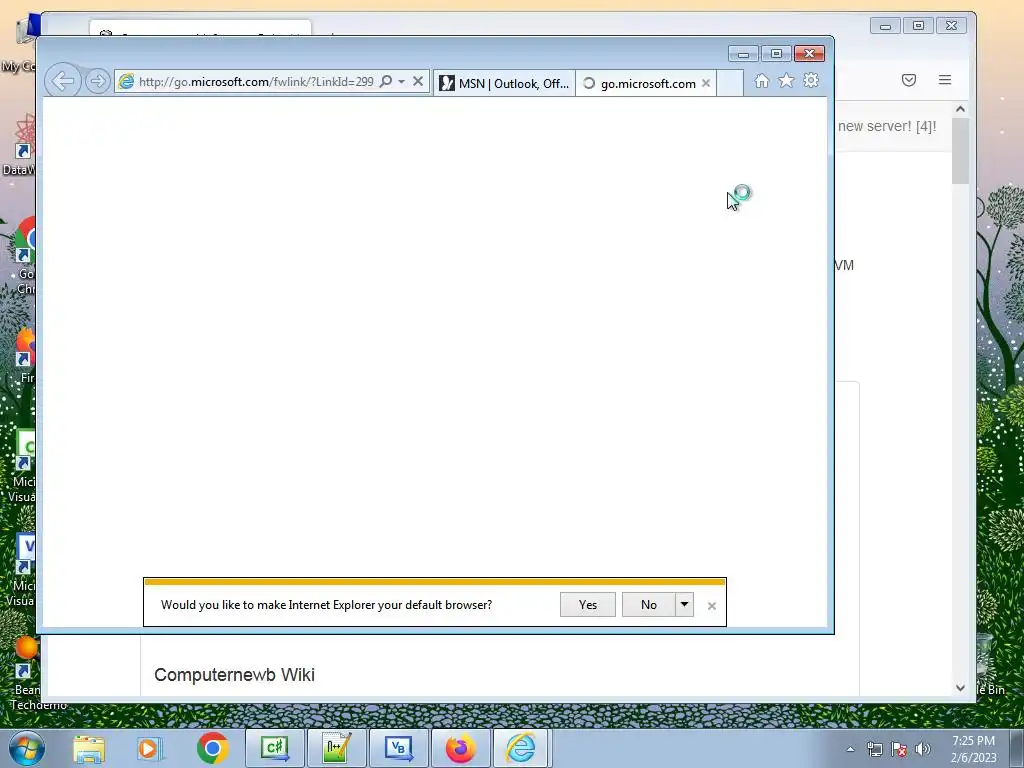Image resolution: width=1024 pixels, height=768 pixels.
Task: Launch Windows Media Player from taskbar
Action: [150, 748]
